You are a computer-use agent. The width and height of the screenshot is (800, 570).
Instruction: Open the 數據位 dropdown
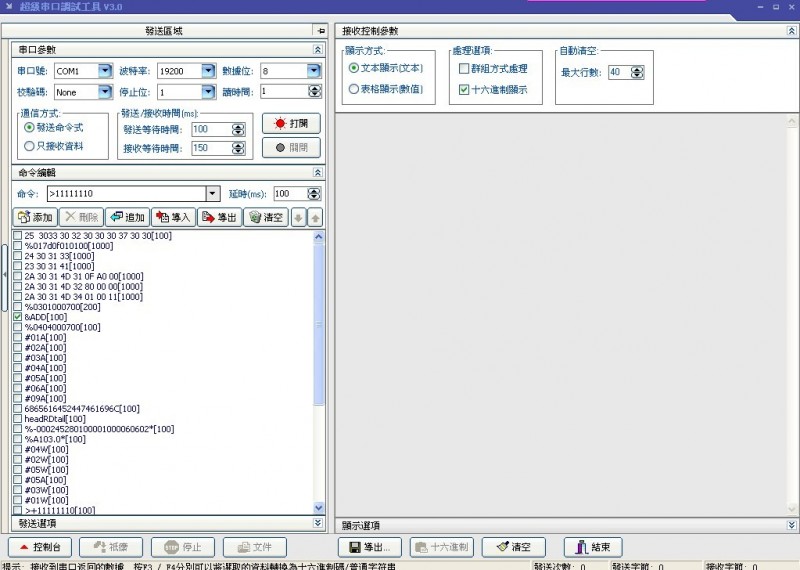[313, 70]
